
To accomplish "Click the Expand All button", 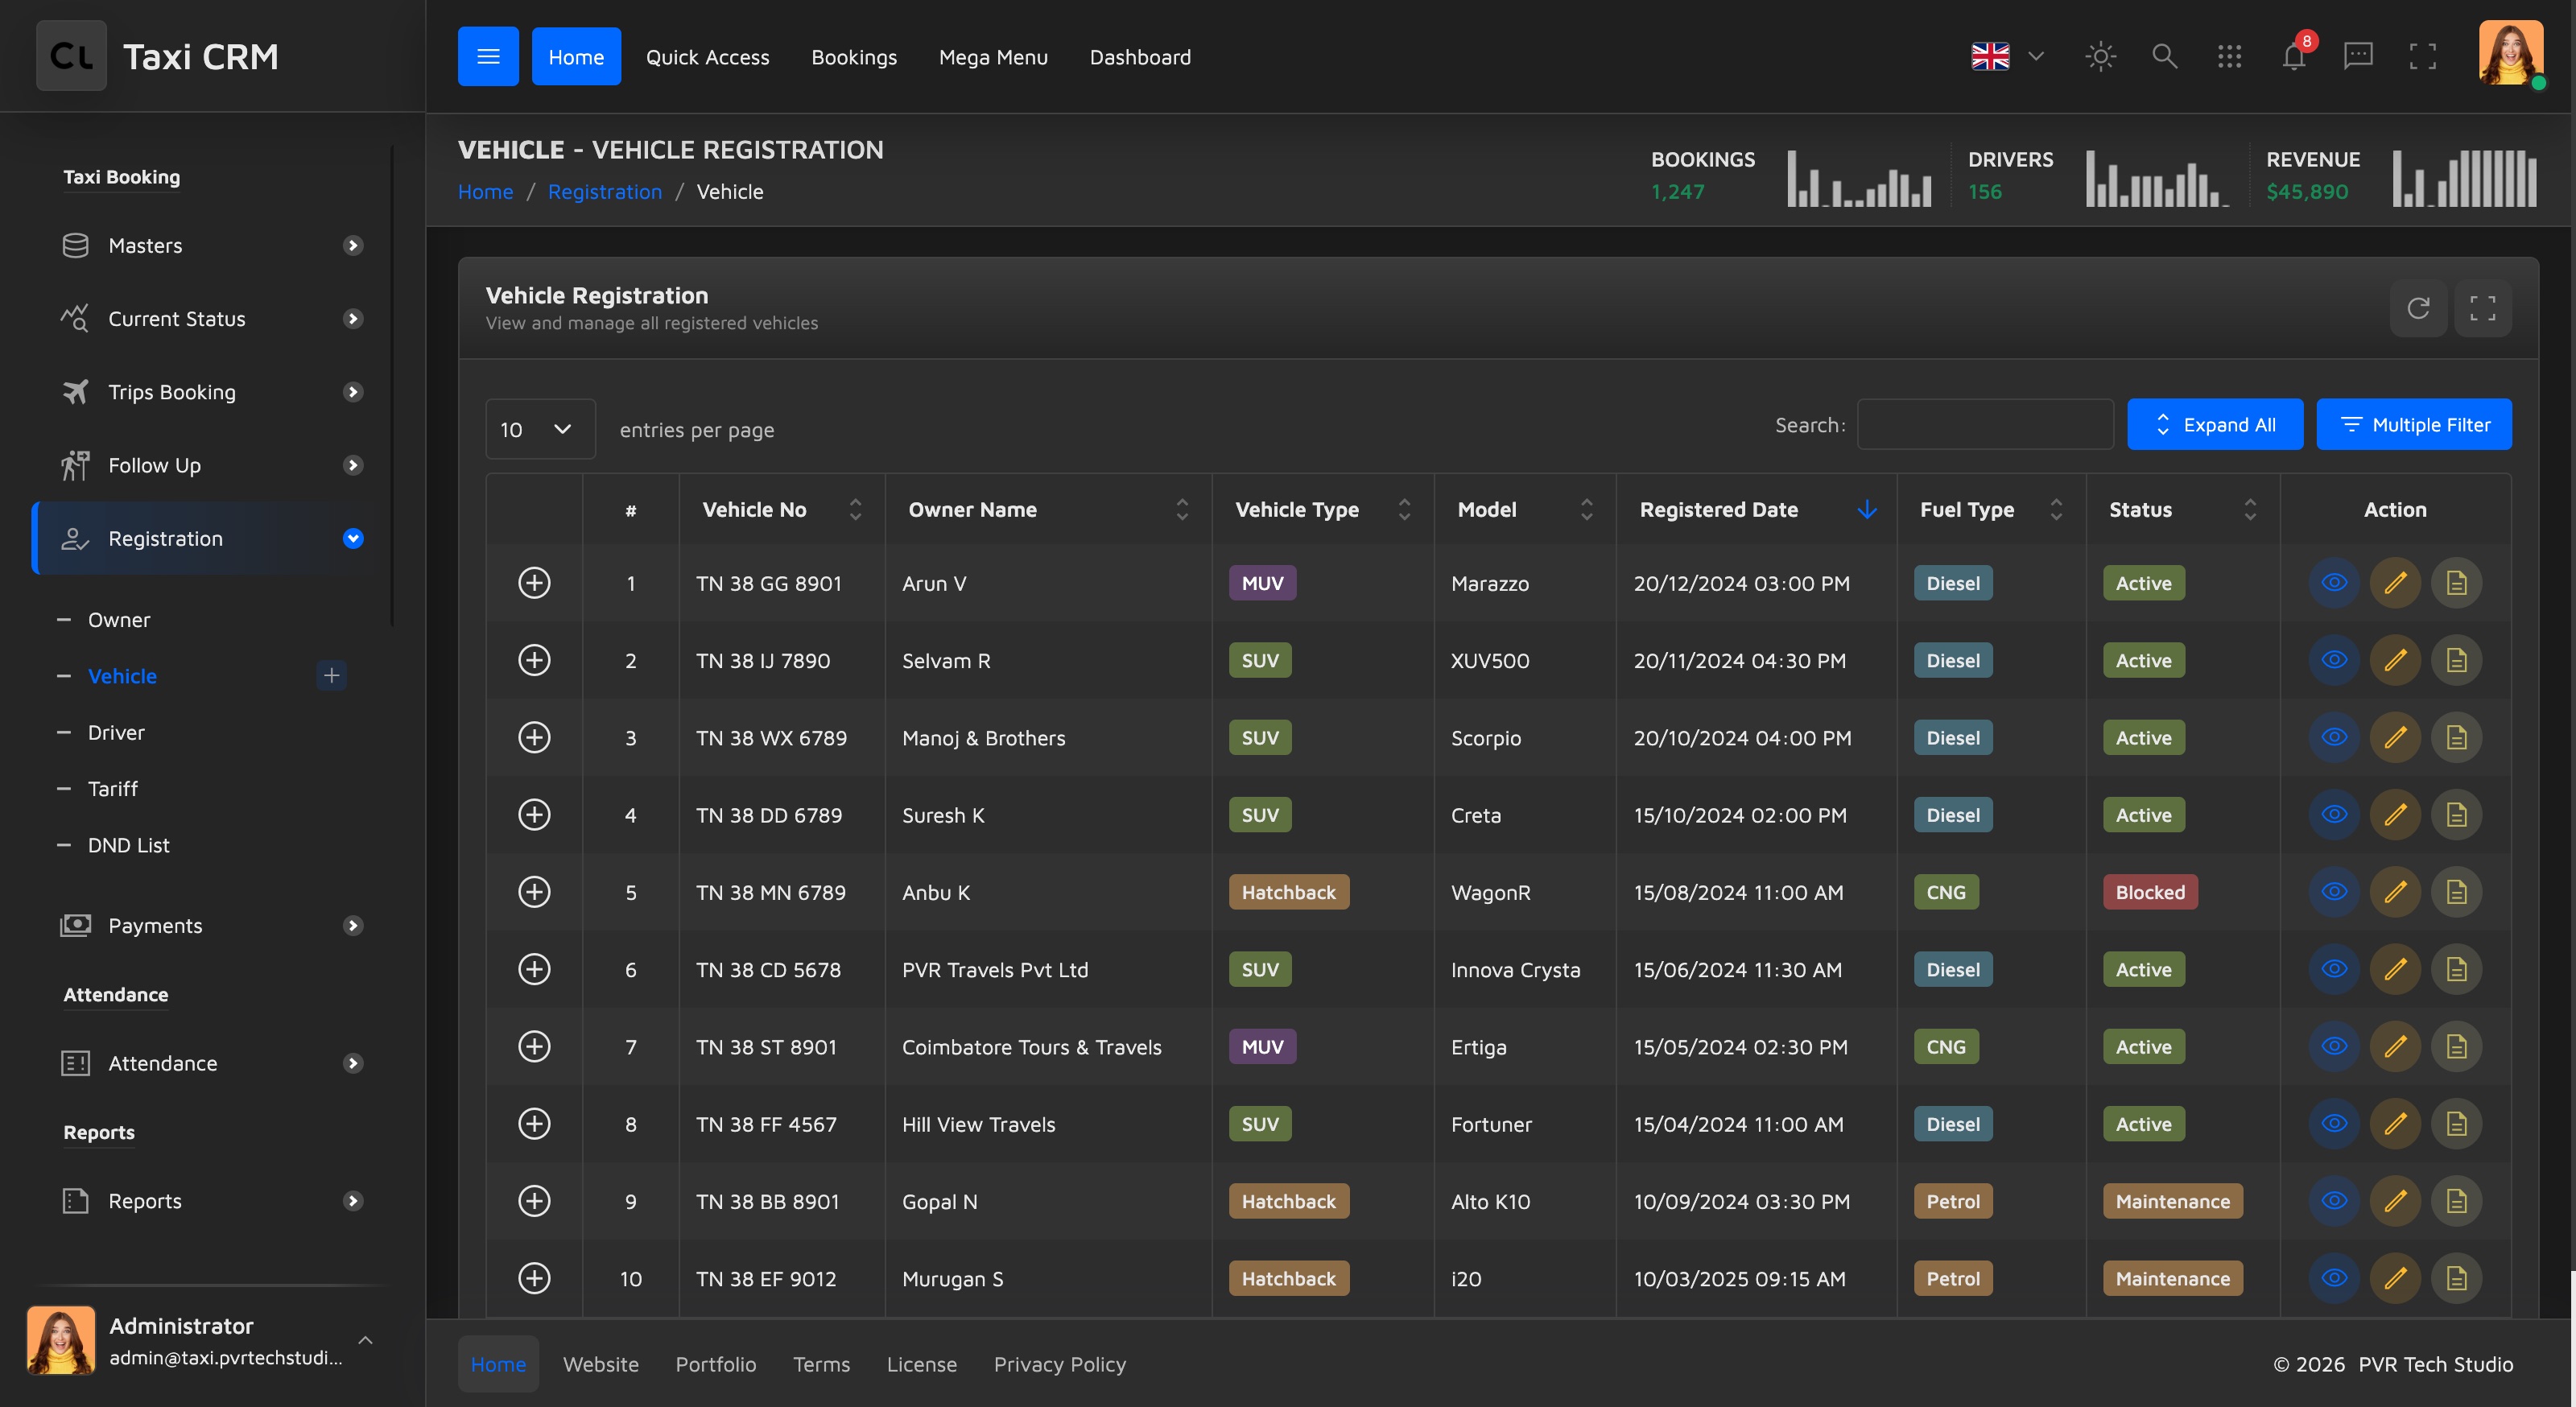I will click(2215, 425).
